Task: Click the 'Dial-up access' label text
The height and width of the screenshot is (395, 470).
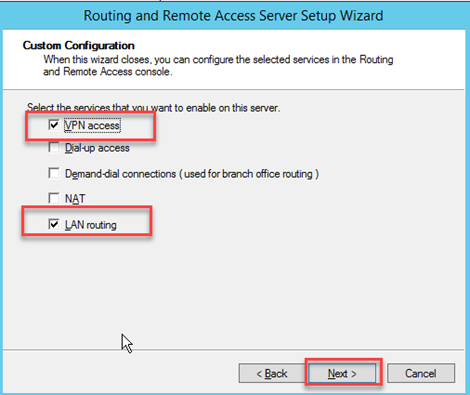Action: tap(97, 148)
